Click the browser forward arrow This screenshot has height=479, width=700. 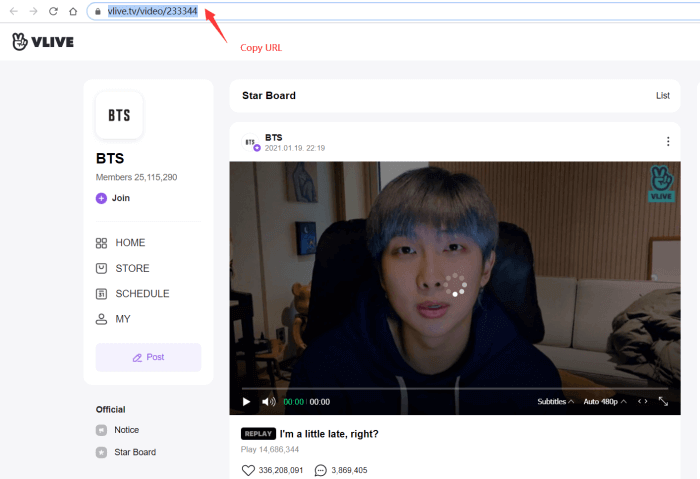33,11
